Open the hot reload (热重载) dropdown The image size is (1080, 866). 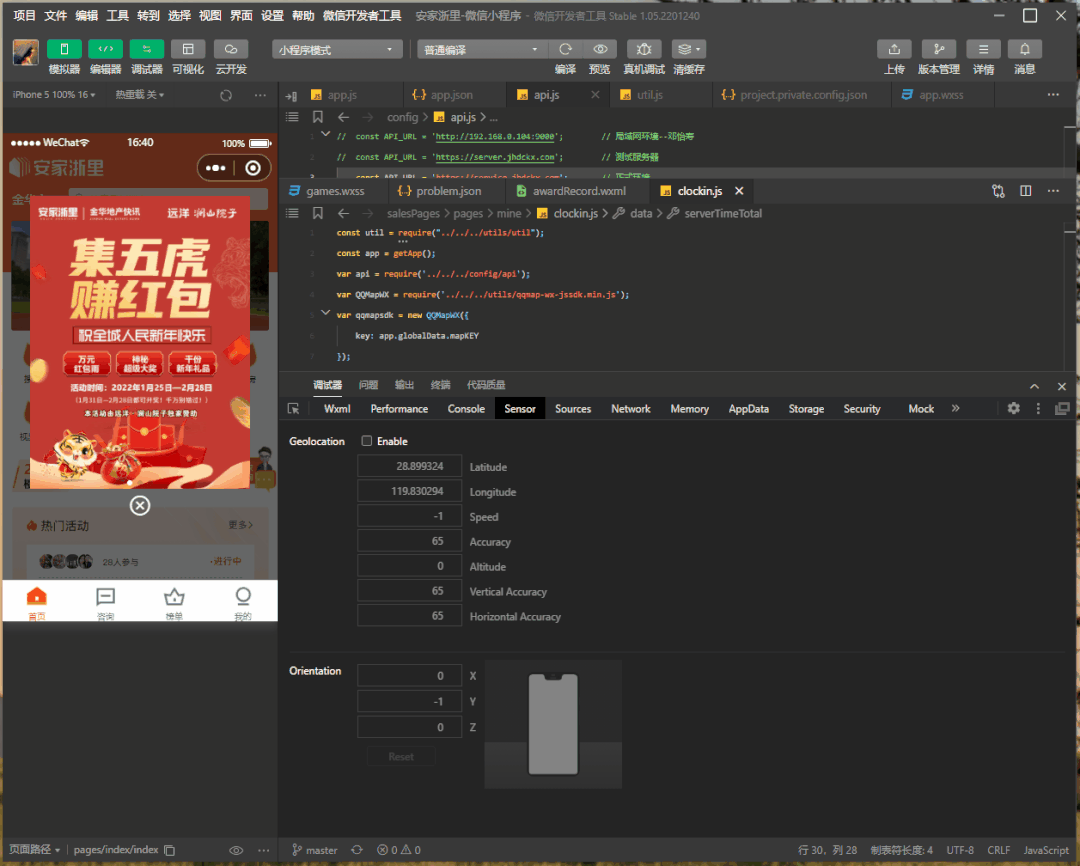pyautogui.click(x=140, y=94)
